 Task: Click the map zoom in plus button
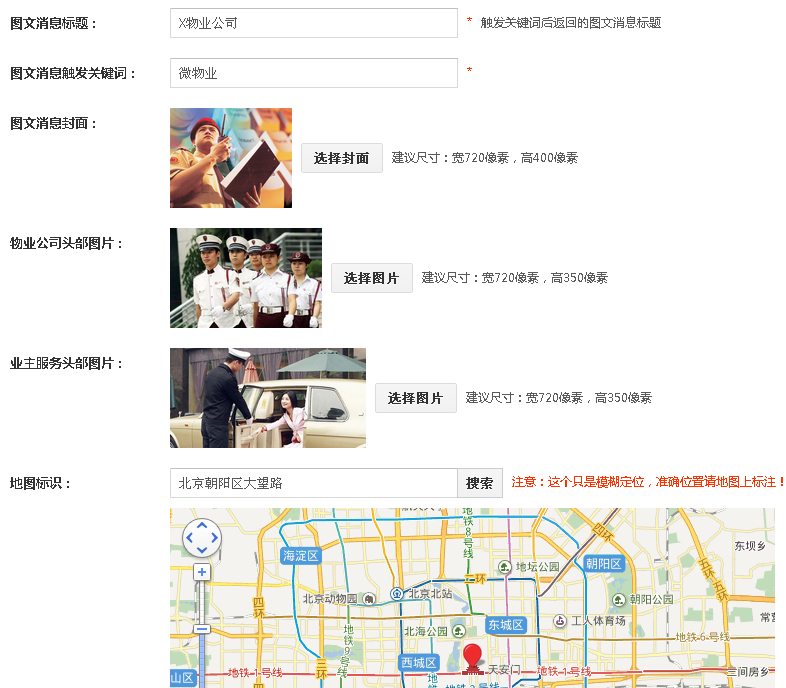tap(202, 572)
